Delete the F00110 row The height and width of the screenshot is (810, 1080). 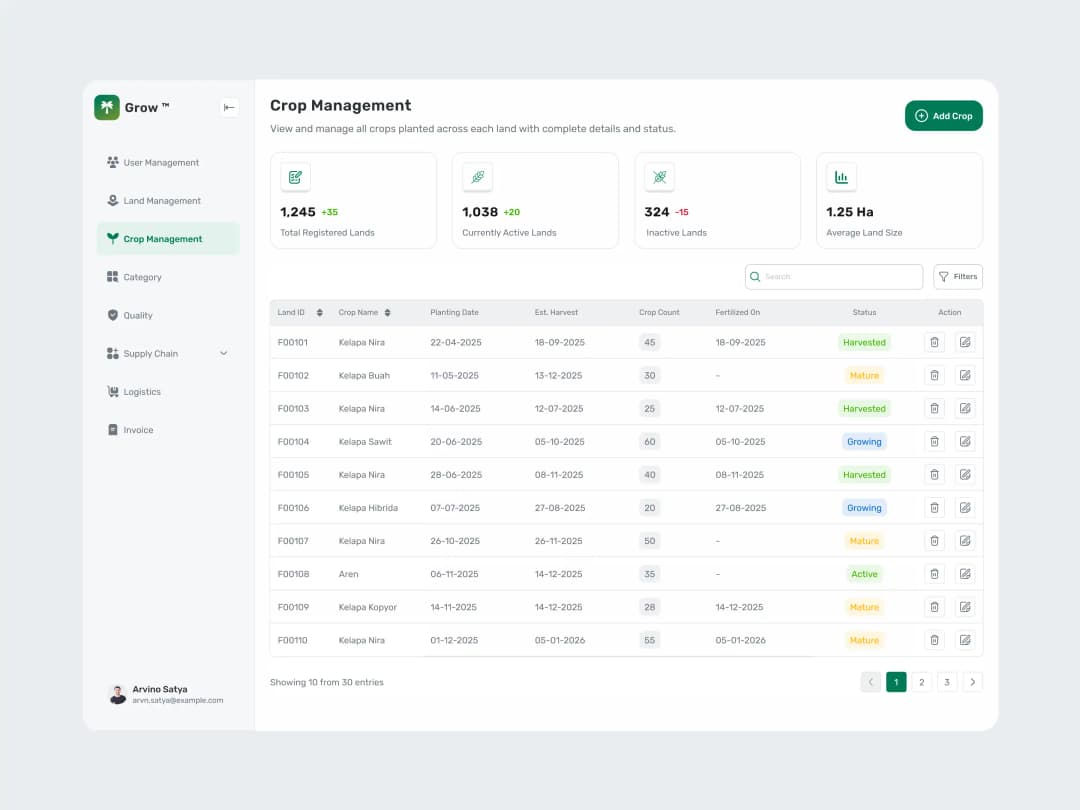[x=934, y=640]
